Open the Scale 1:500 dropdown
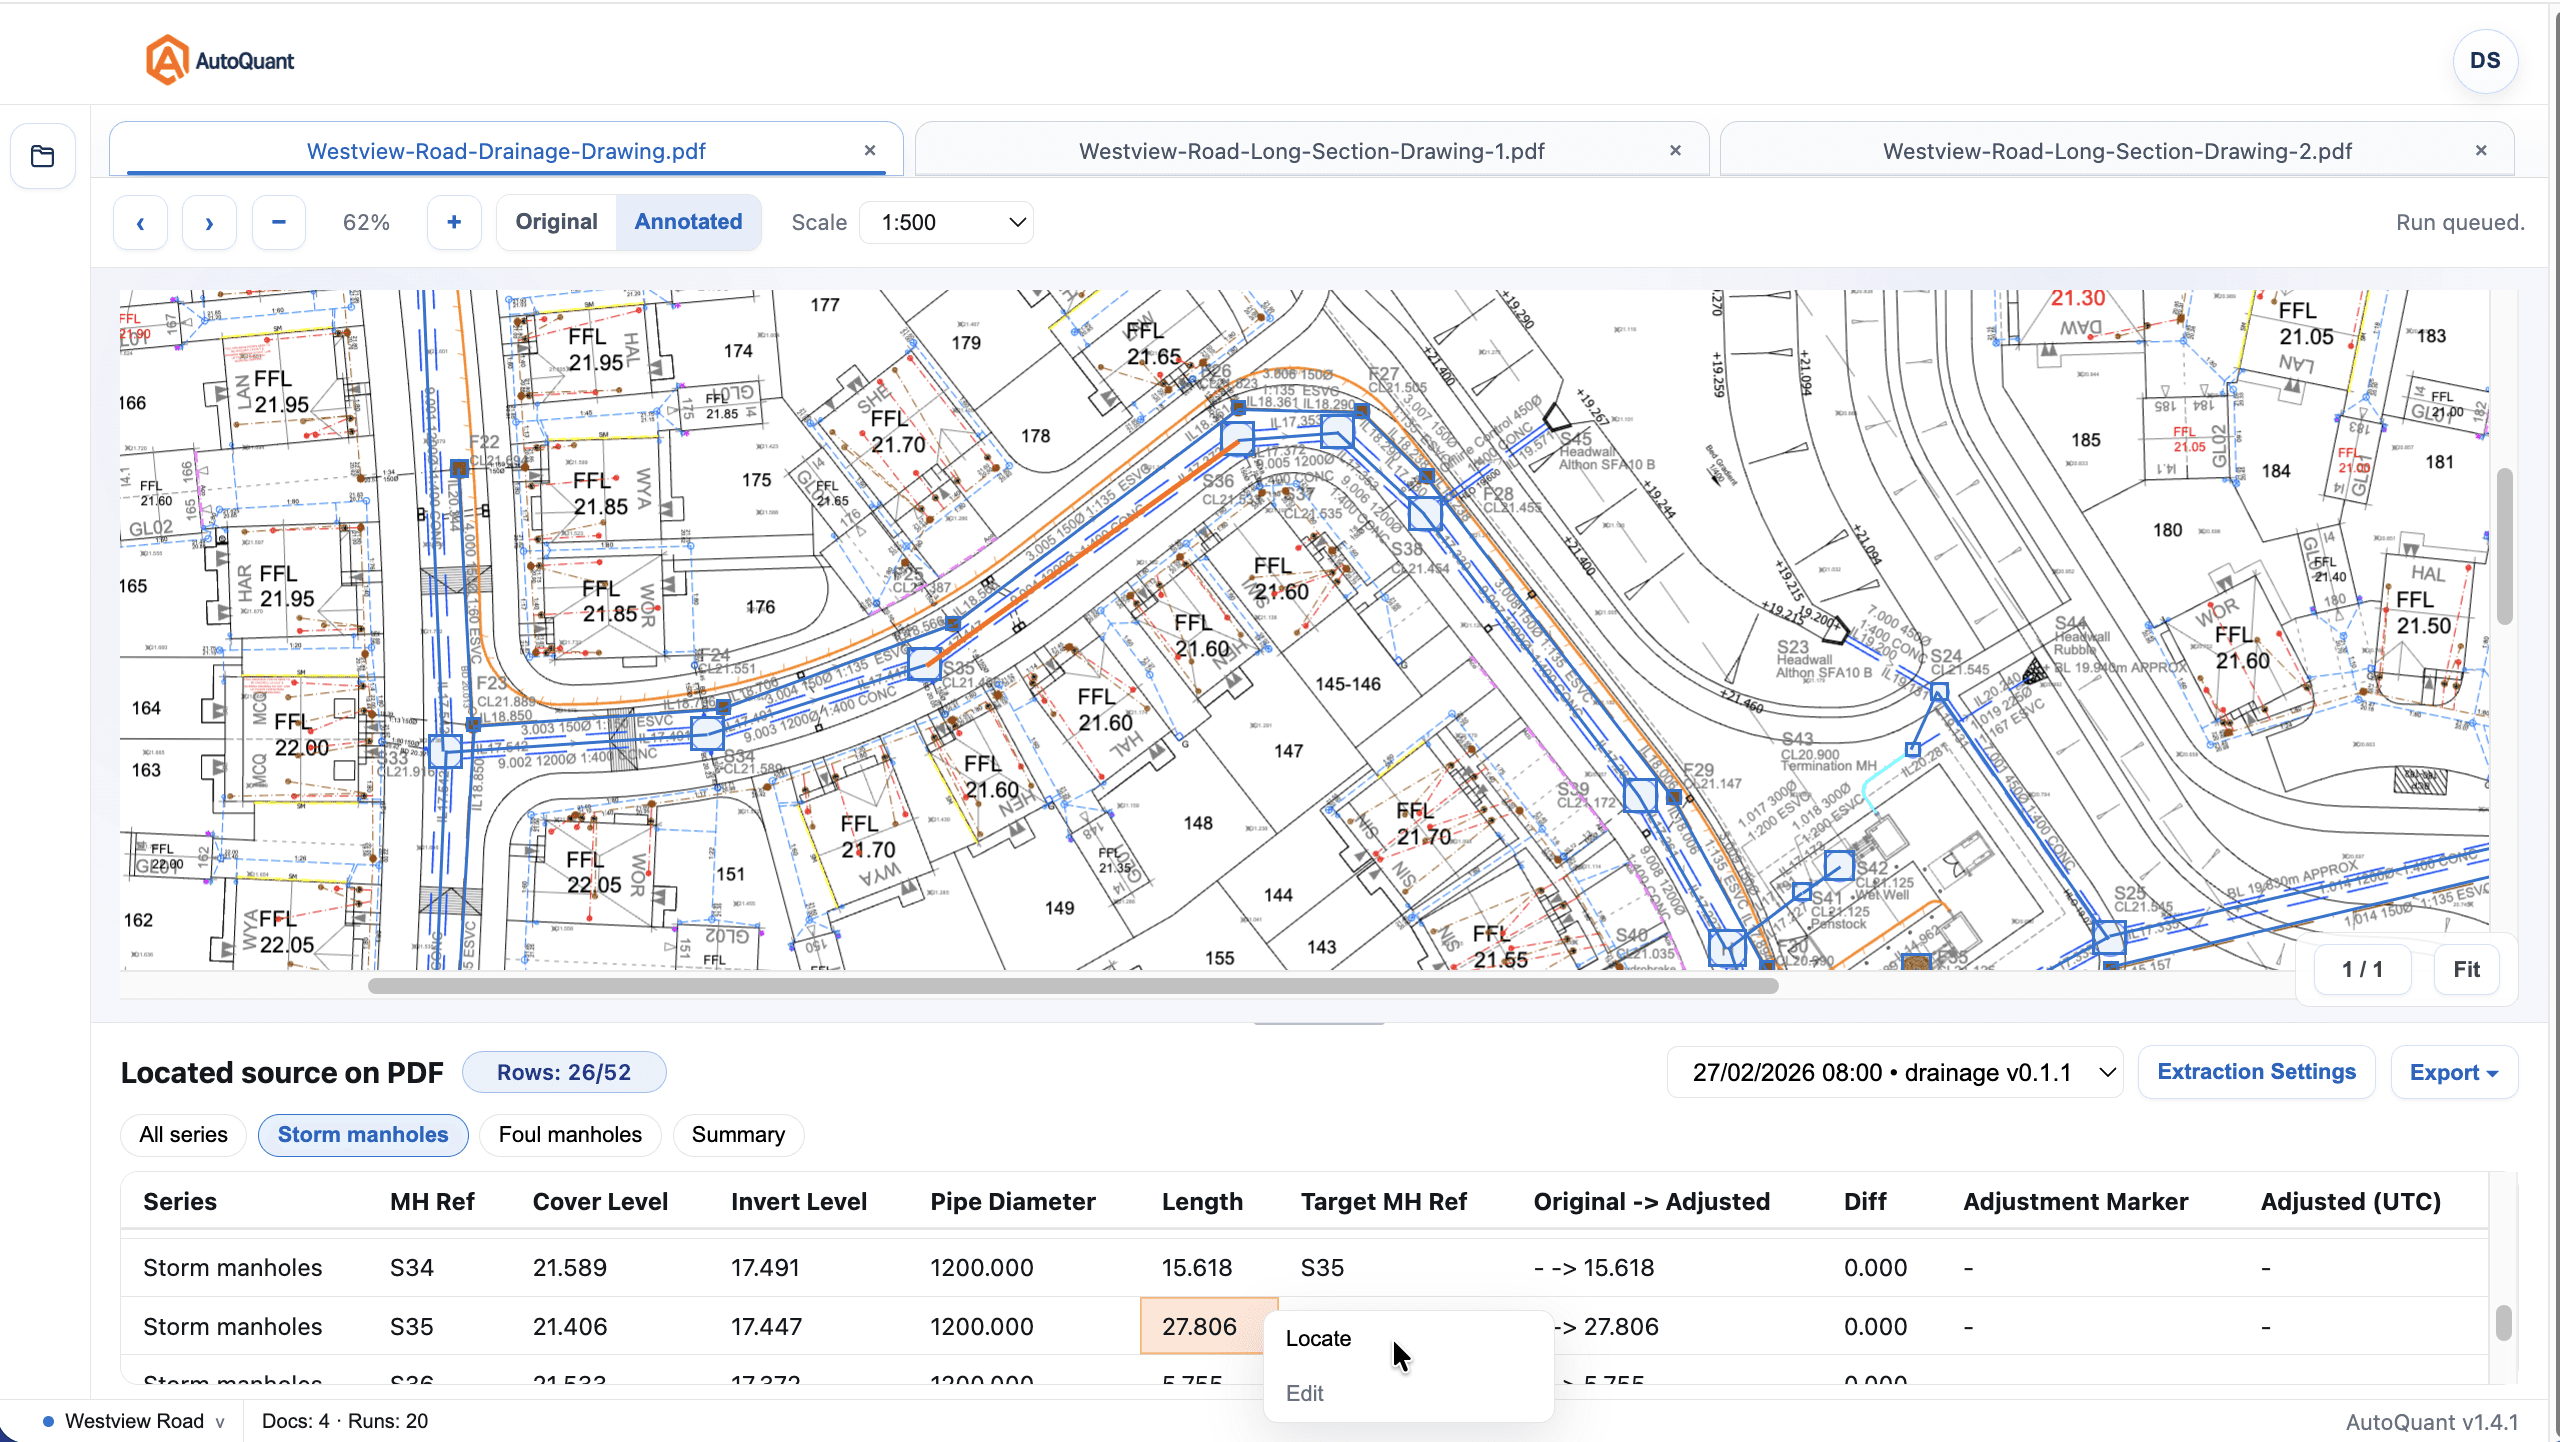2560x1442 pixels. tap(945, 222)
